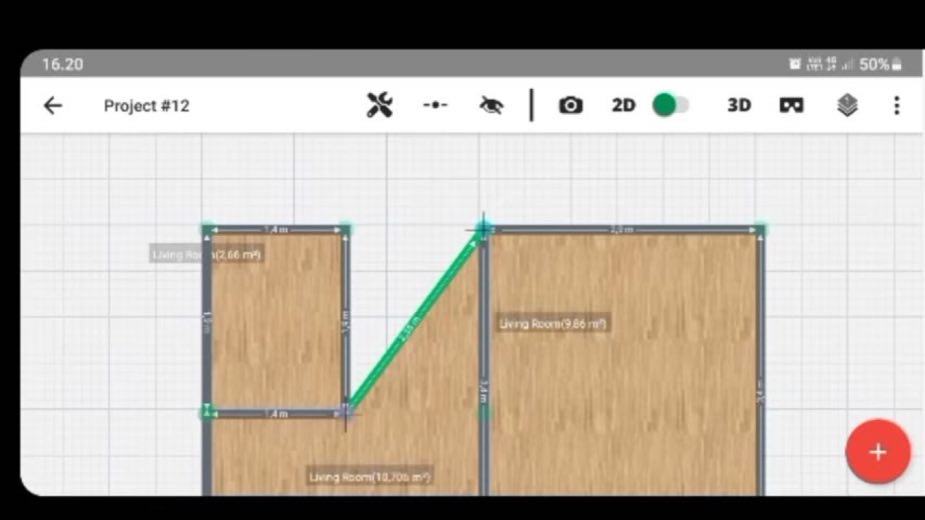Select the top corner node of diagonal wall
This screenshot has height=520, width=925.
484,228
